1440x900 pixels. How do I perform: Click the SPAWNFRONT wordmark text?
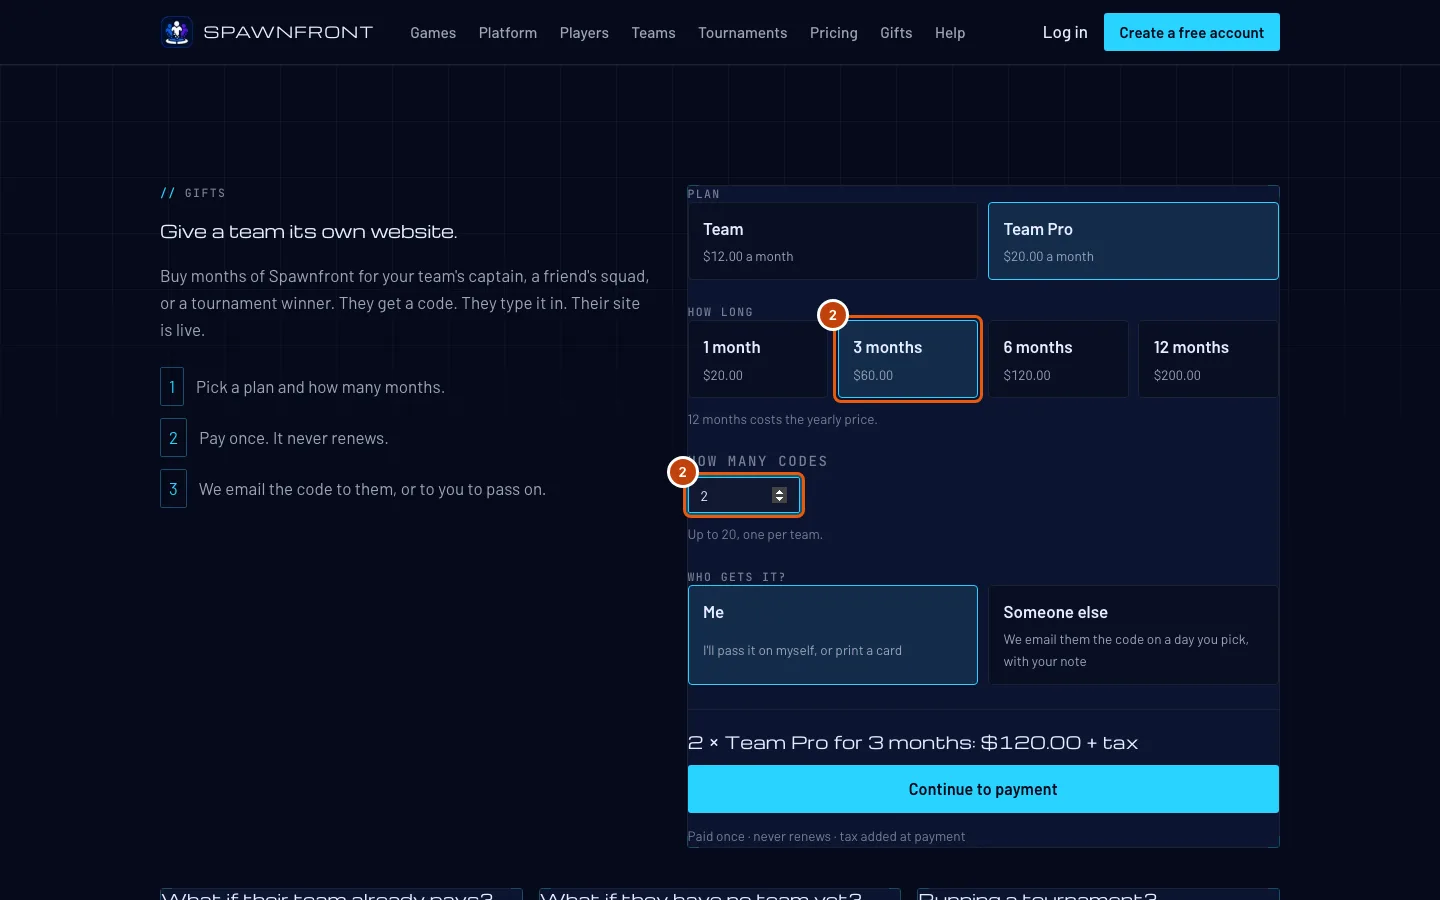pos(288,32)
